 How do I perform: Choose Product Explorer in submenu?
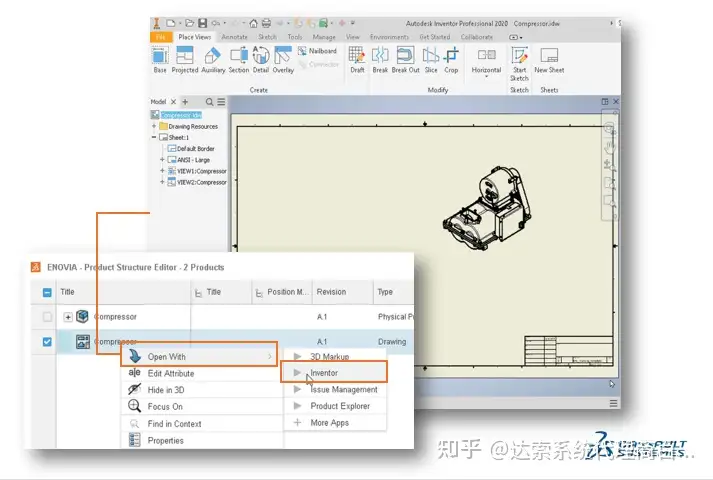(334, 406)
